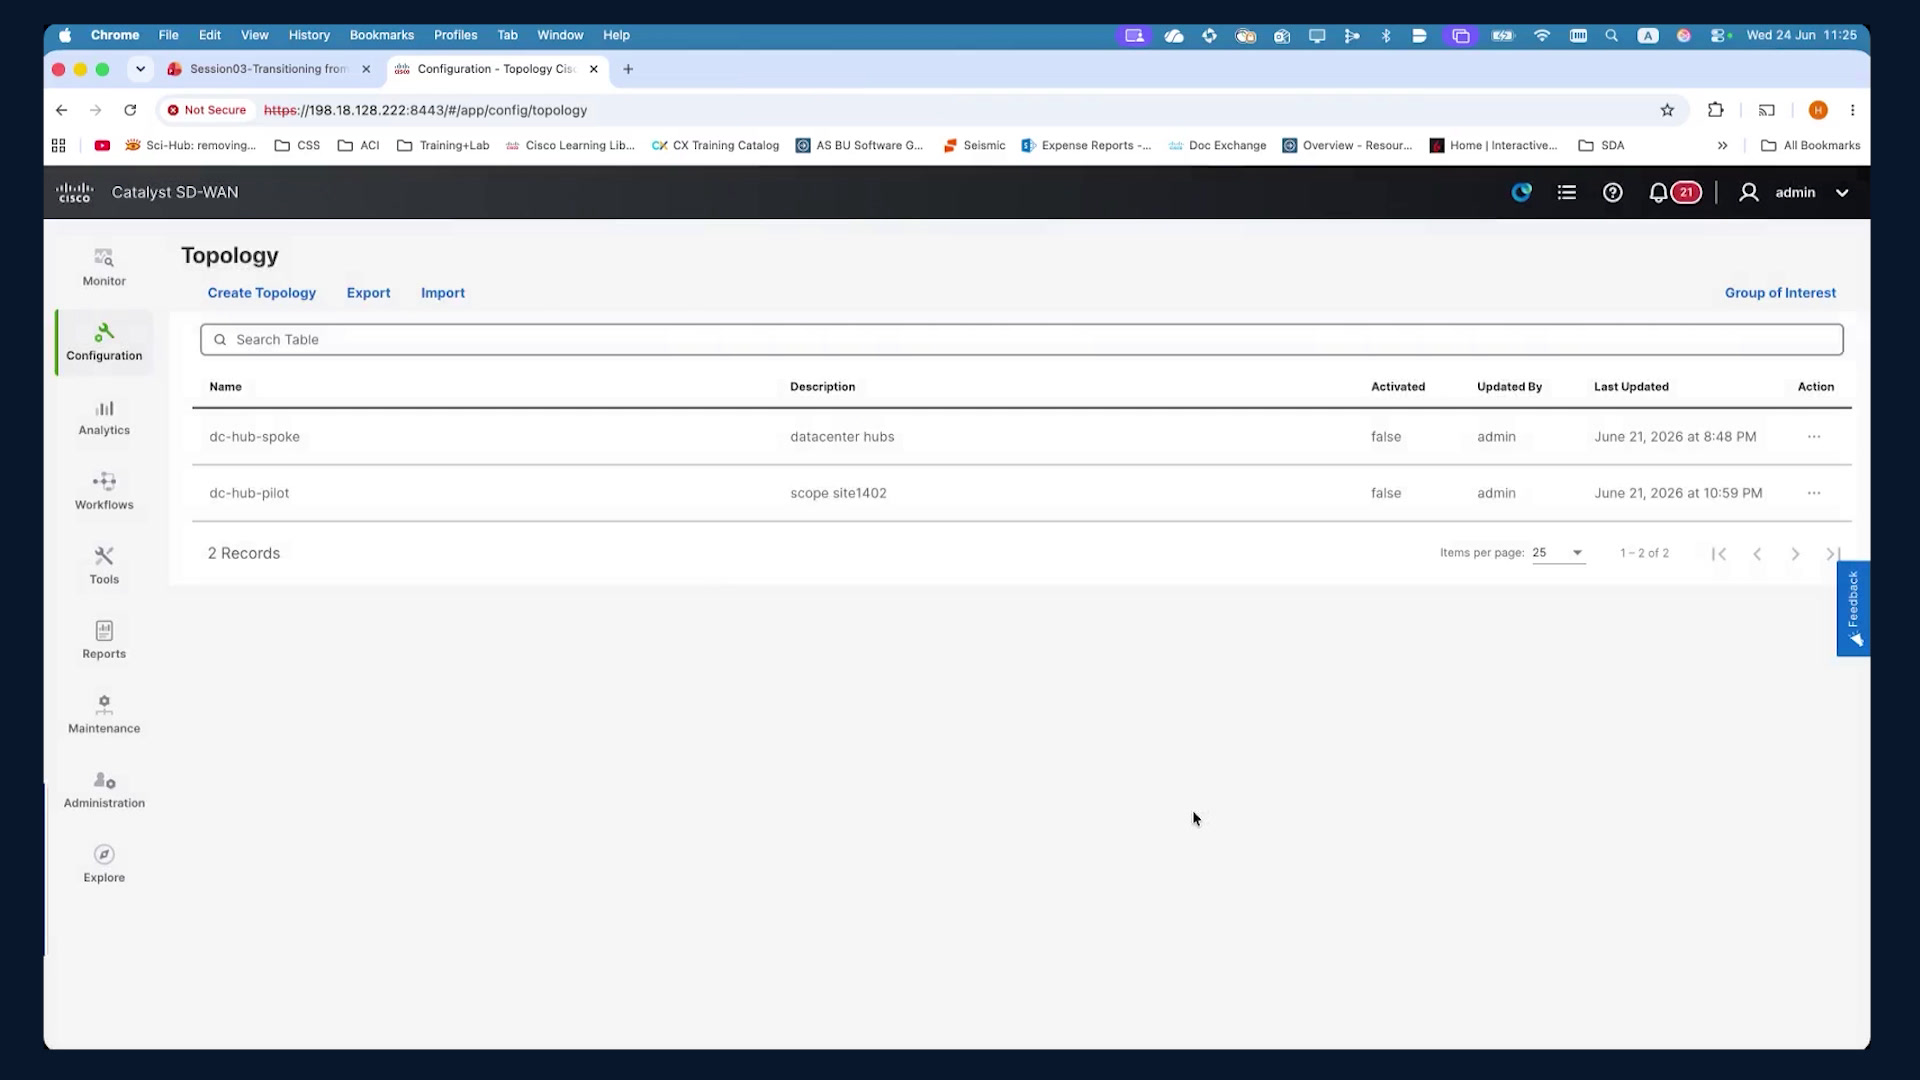Viewport: 1920px width, 1080px height.
Task: Click in the Search Table field
Action: pyautogui.click(x=1021, y=340)
